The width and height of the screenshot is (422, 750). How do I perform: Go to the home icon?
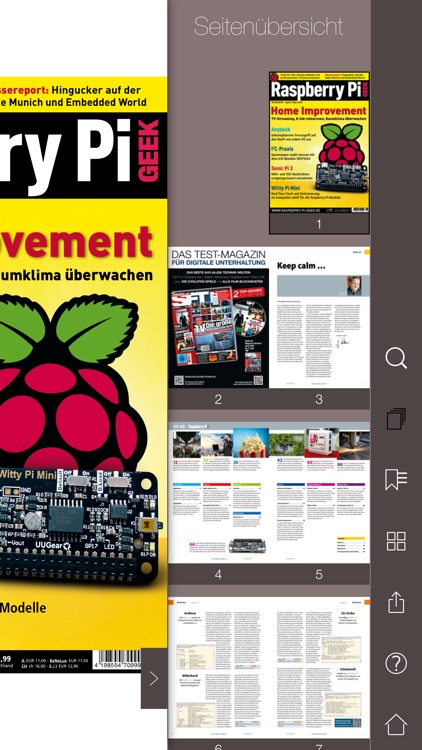(396, 725)
